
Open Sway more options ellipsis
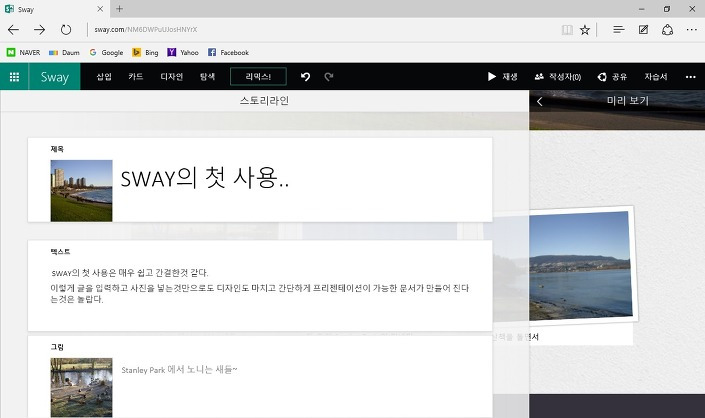click(691, 77)
